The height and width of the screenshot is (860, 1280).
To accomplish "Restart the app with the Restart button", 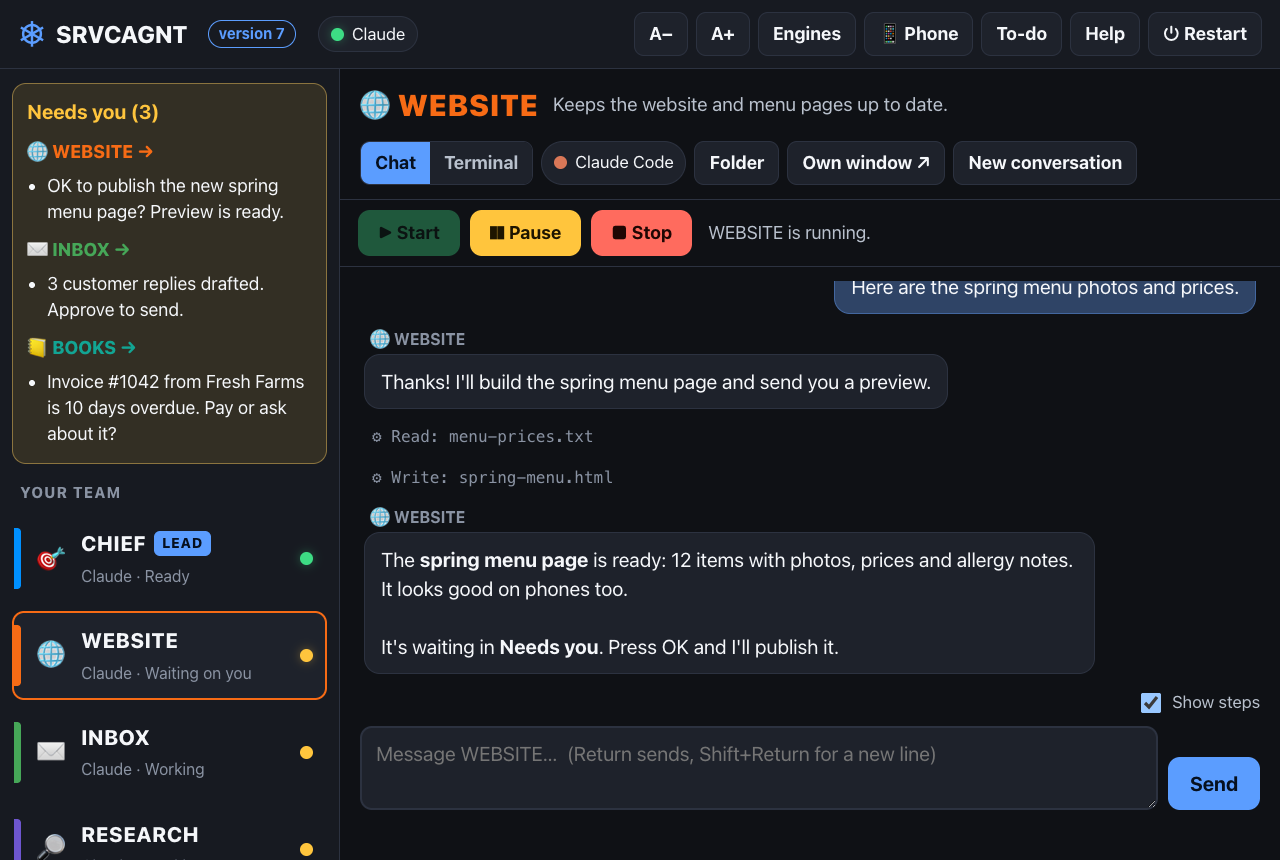I will [x=1205, y=34].
